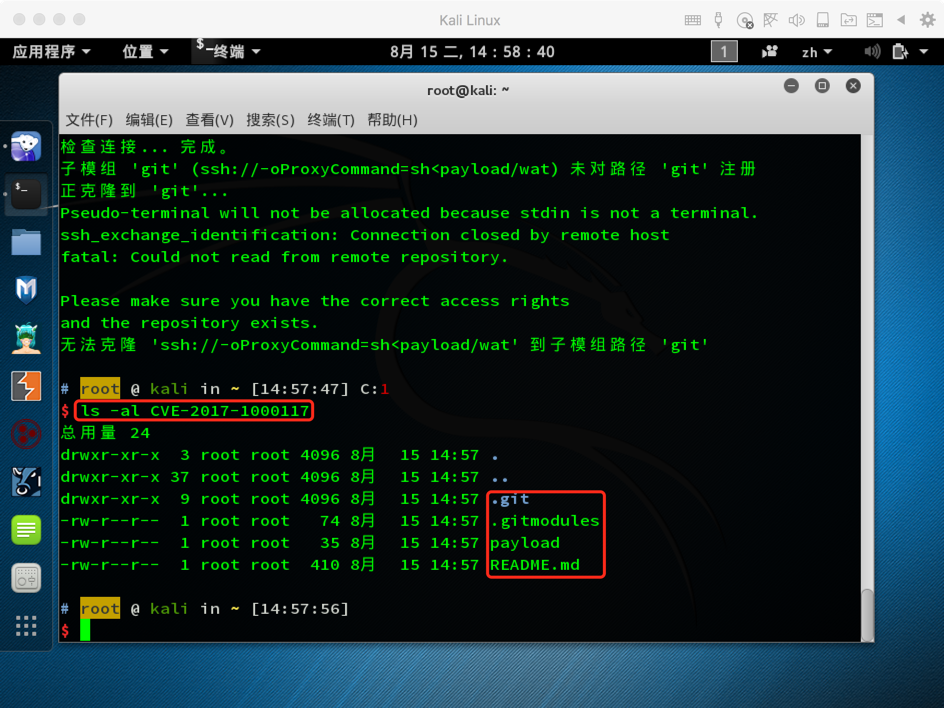The image size is (944, 708).
Task: Click the '总用量 24' line
Action: click(x=105, y=433)
